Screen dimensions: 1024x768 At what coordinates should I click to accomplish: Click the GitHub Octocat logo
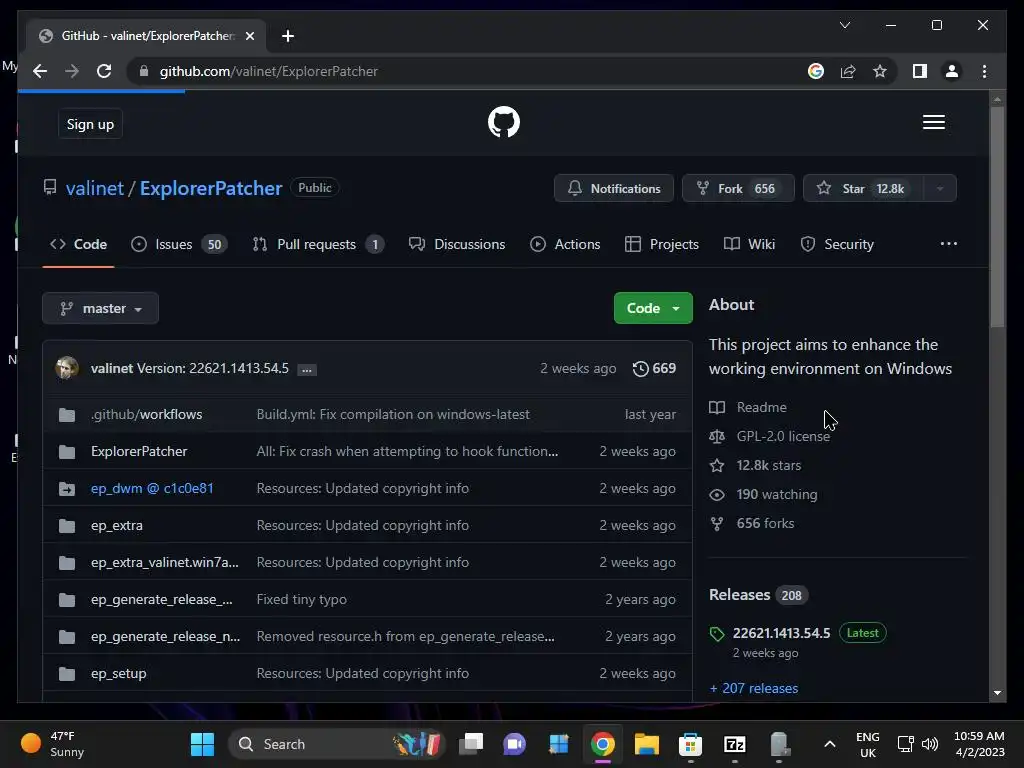[504, 122]
